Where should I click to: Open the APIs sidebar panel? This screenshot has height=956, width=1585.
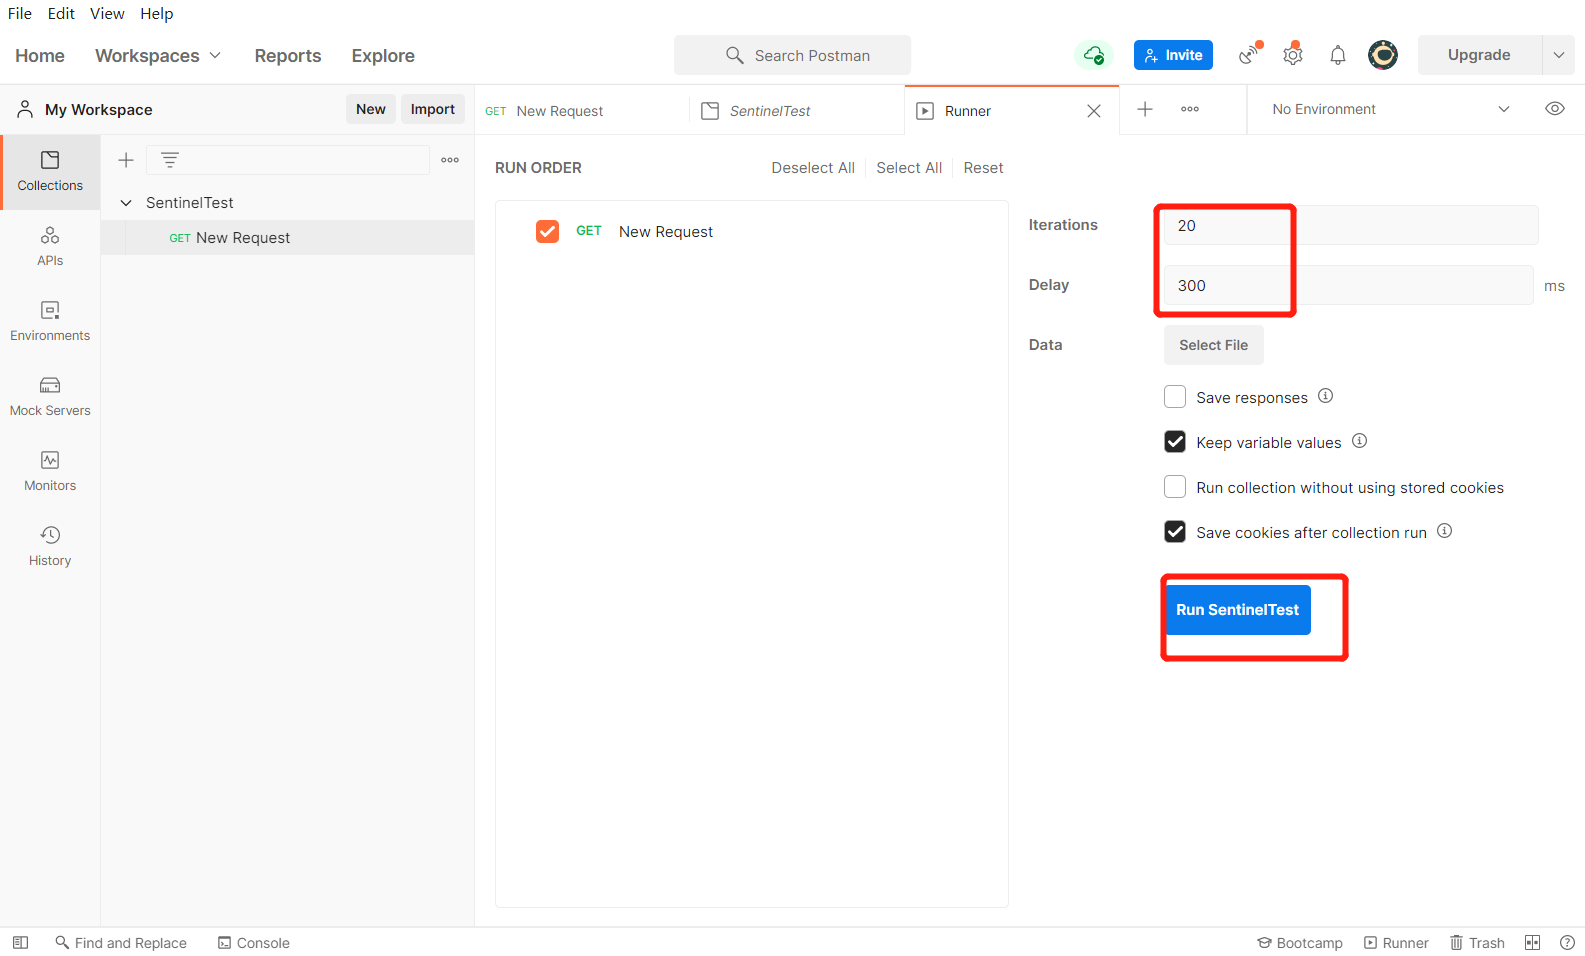50,247
